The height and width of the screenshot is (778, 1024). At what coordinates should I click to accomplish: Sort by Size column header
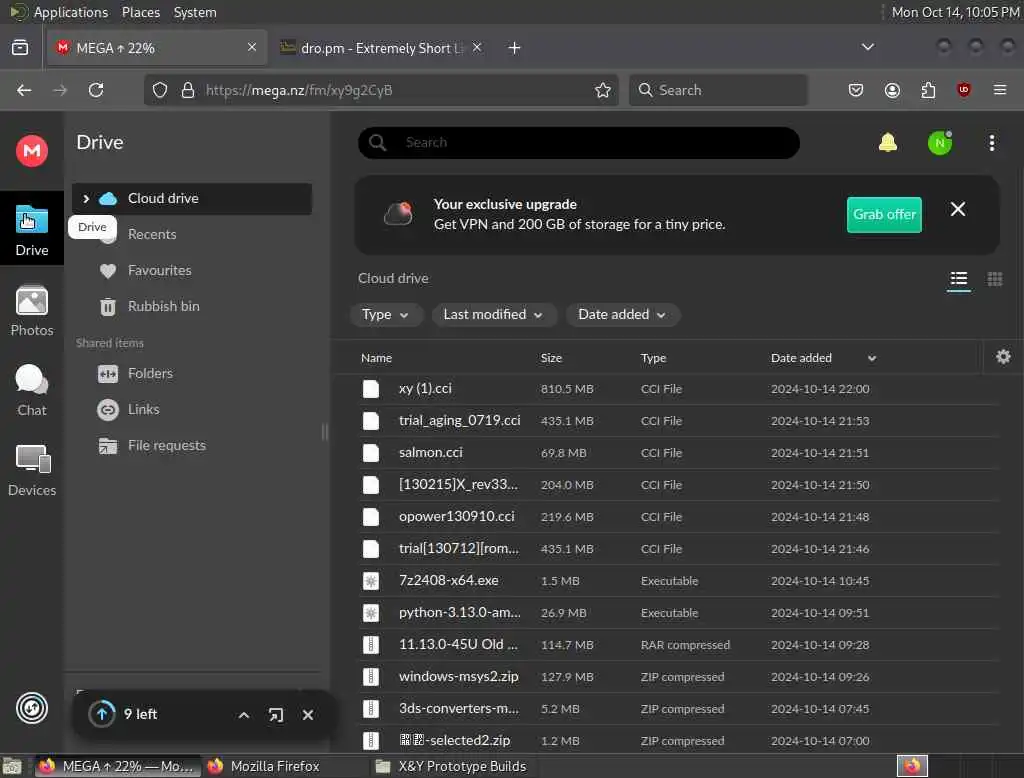click(x=551, y=358)
